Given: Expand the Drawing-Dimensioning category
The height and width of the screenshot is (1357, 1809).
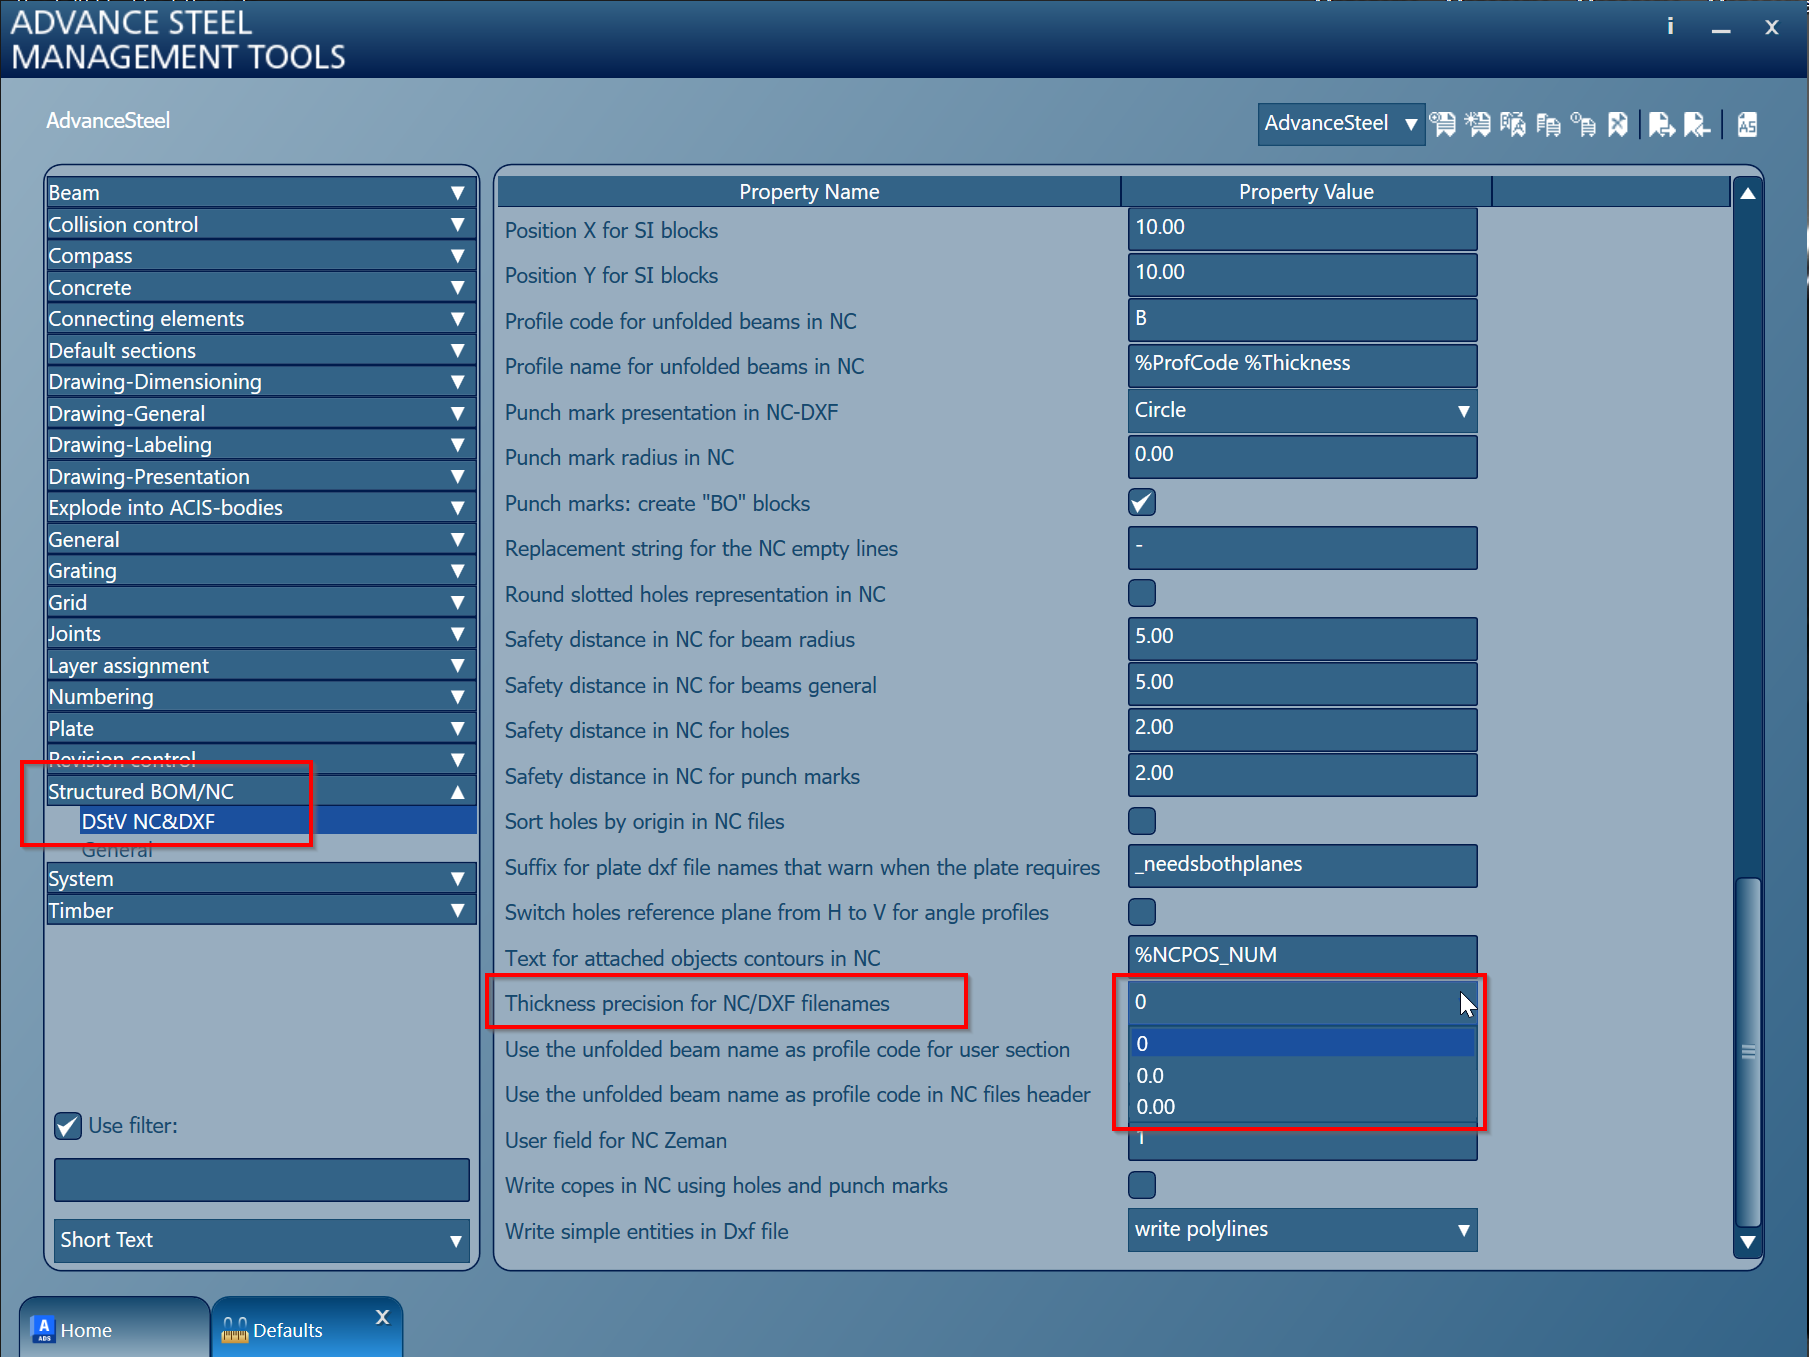Looking at the screenshot, I should [x=260, y=381].
